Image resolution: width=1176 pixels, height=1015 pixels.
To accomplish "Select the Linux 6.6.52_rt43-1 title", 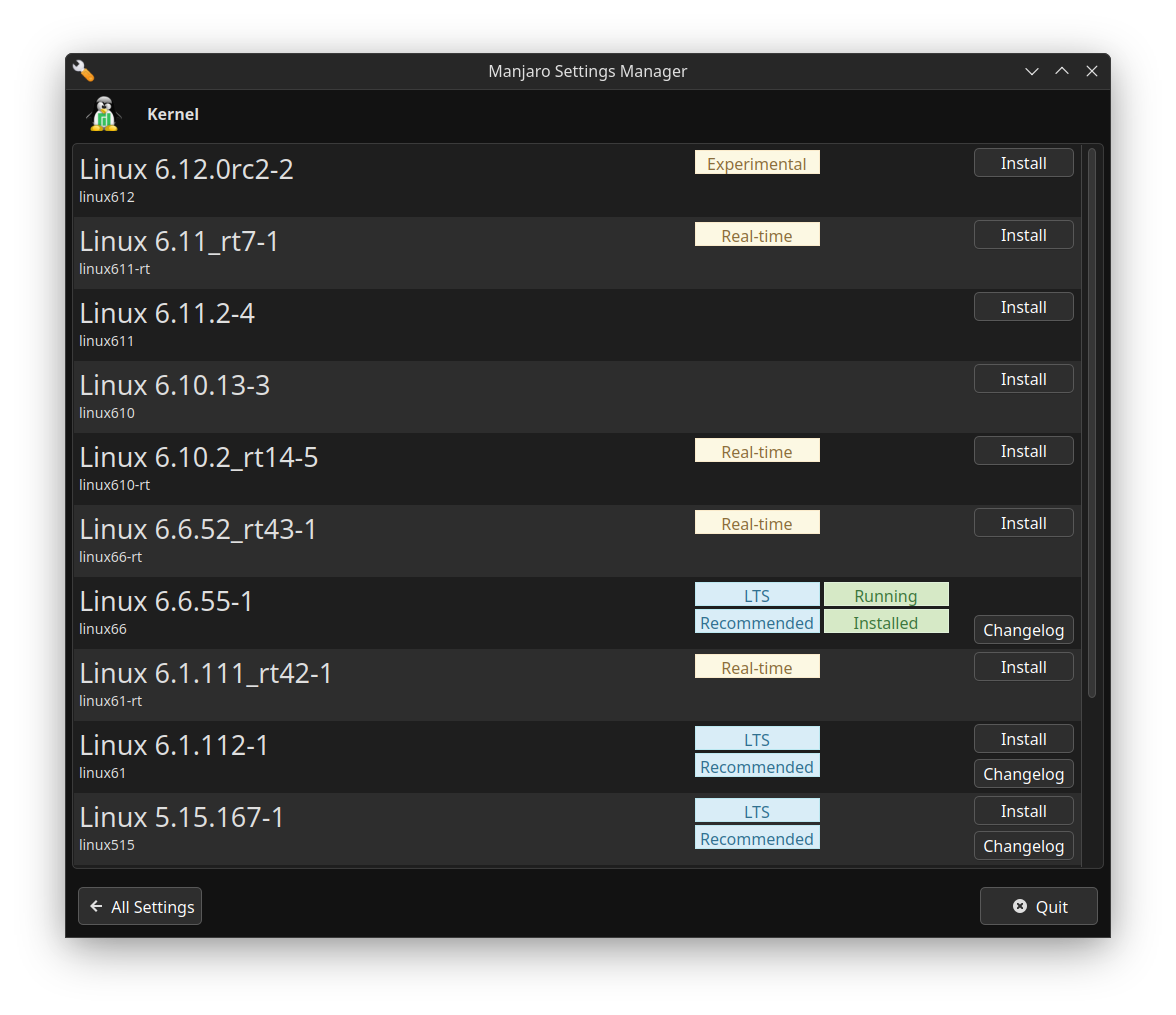I will 198,529.
